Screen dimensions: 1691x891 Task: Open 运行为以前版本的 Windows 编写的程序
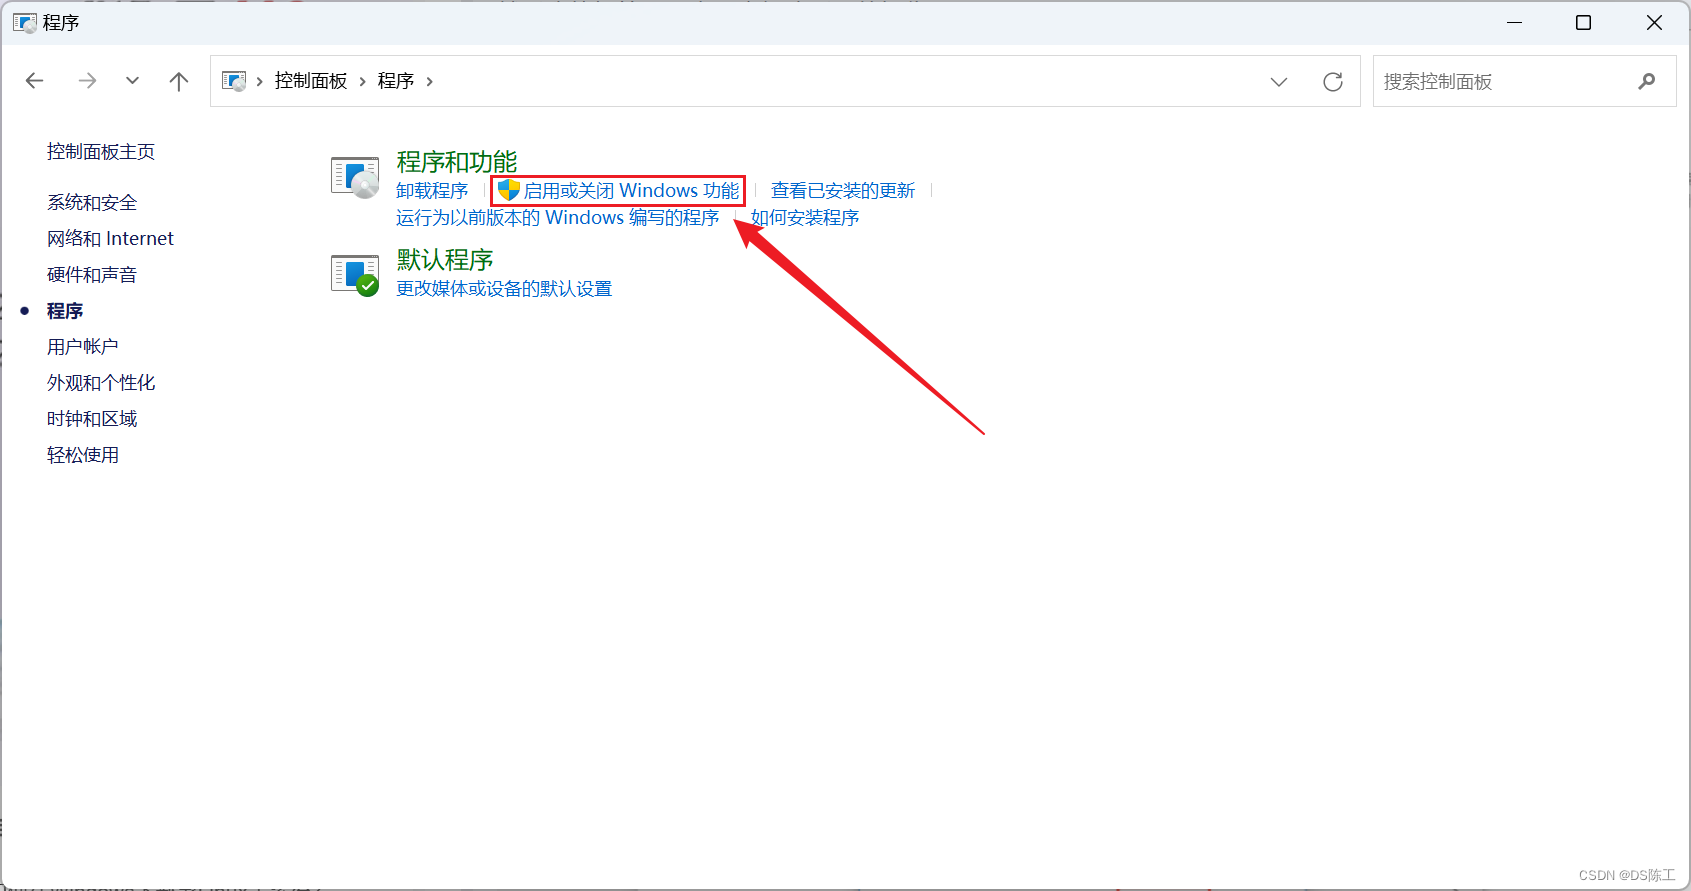click(558, 218)
